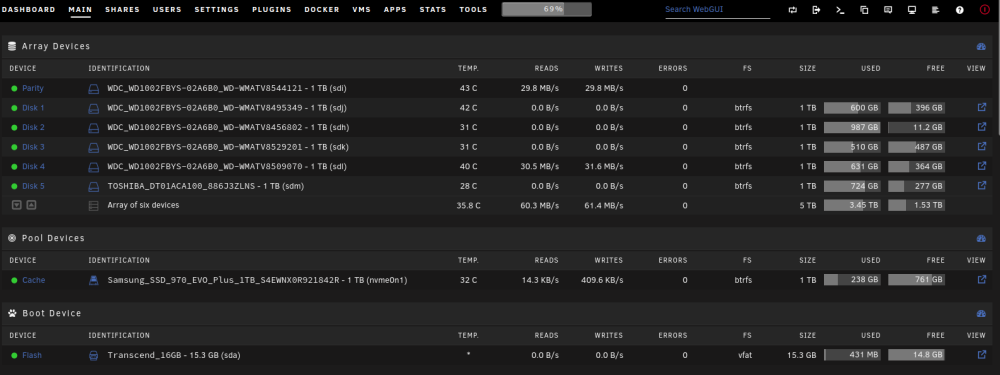Click the up arrow toggle under Disk 5

pos(31,205)
